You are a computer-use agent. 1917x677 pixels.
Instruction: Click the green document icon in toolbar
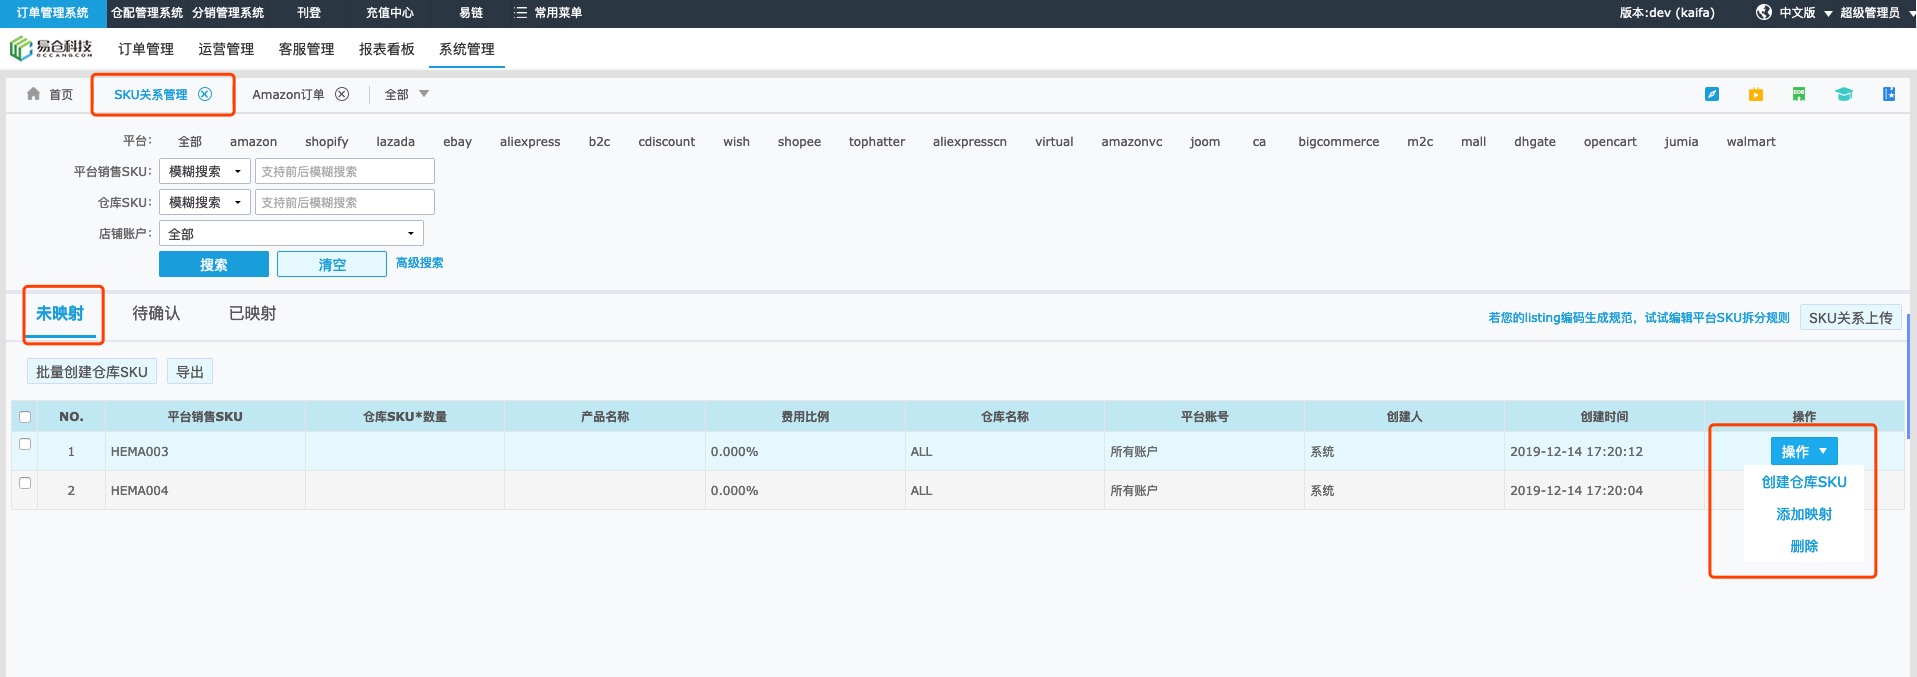point(1799,94)
